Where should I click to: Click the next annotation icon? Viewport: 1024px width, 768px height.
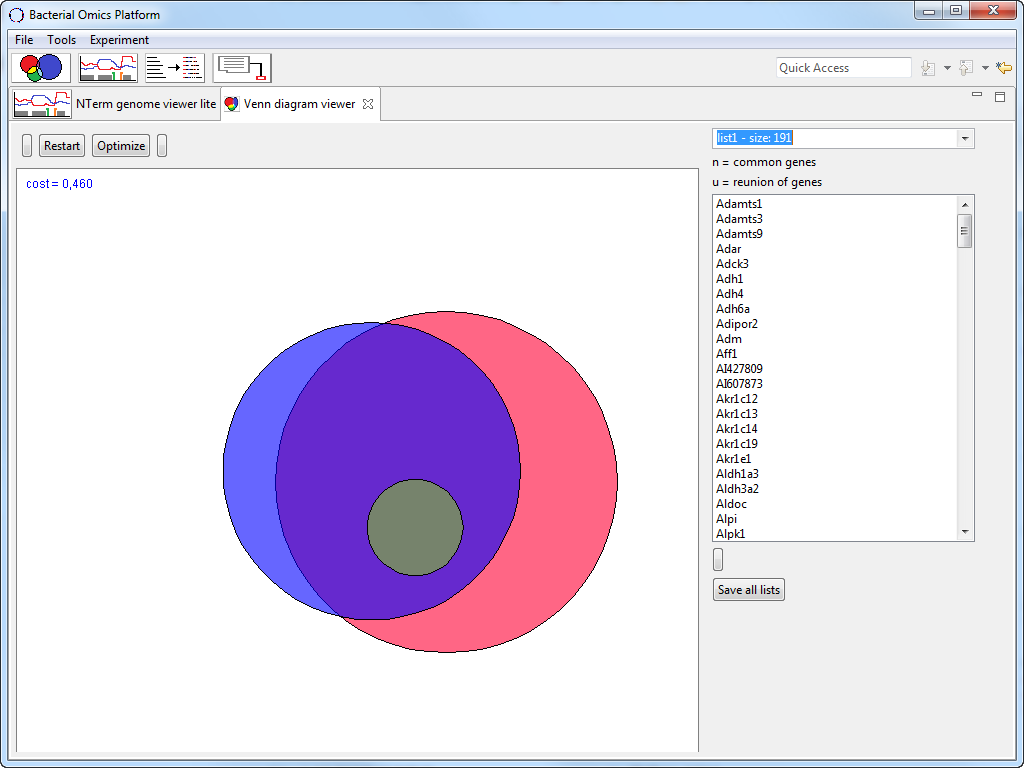pos(928,68)
